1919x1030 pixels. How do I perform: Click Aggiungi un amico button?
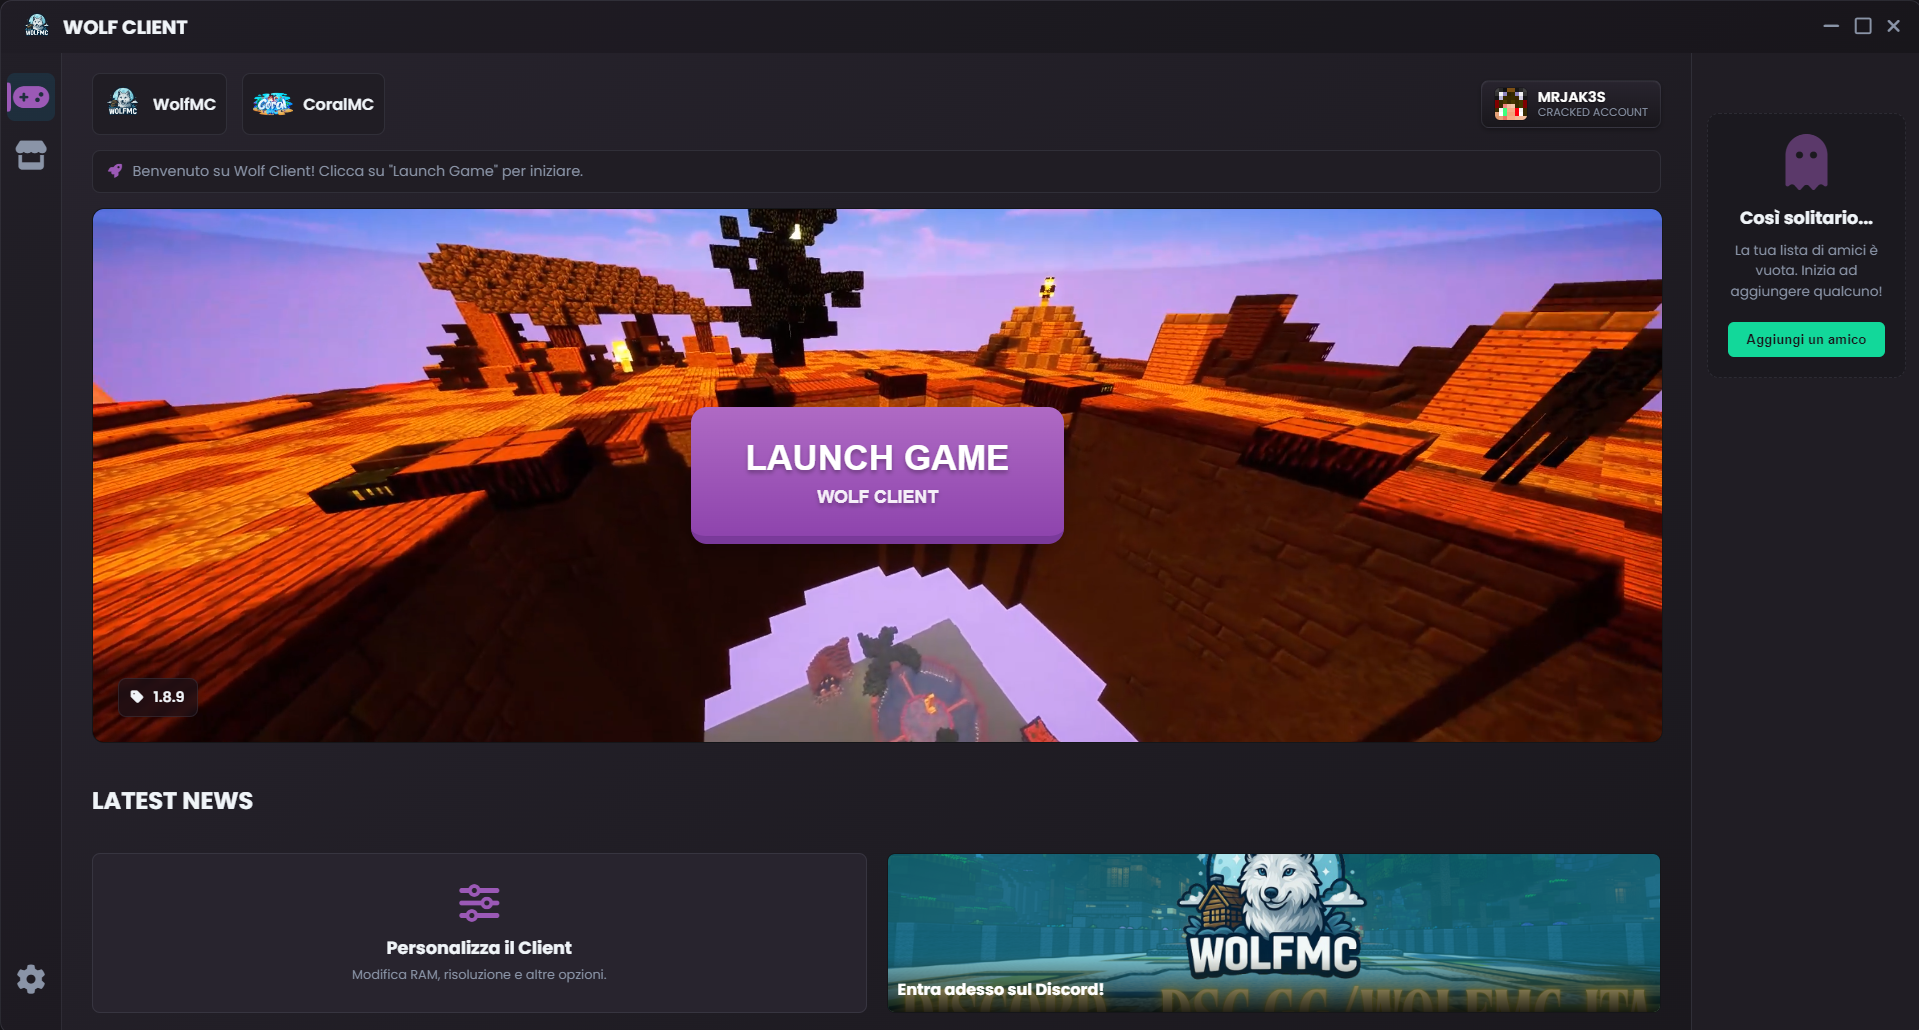[x=1806, y=340]
